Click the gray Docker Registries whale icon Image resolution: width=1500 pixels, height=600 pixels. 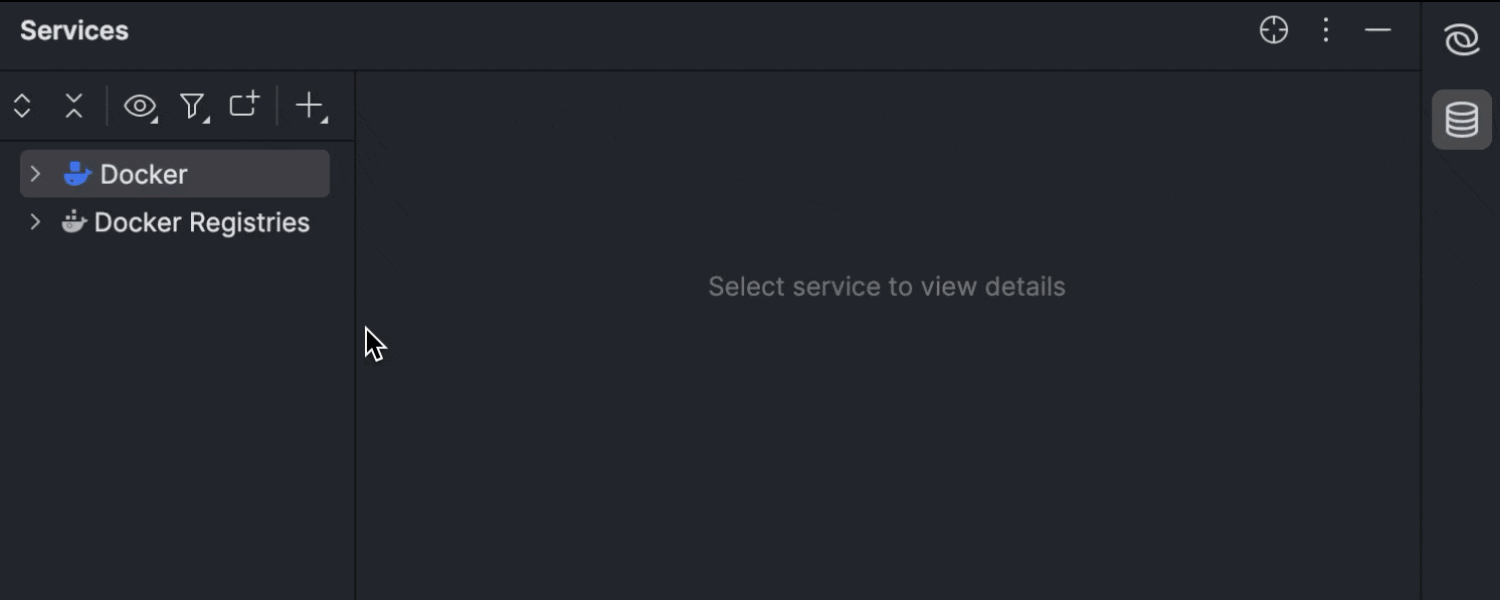point(74,222)
